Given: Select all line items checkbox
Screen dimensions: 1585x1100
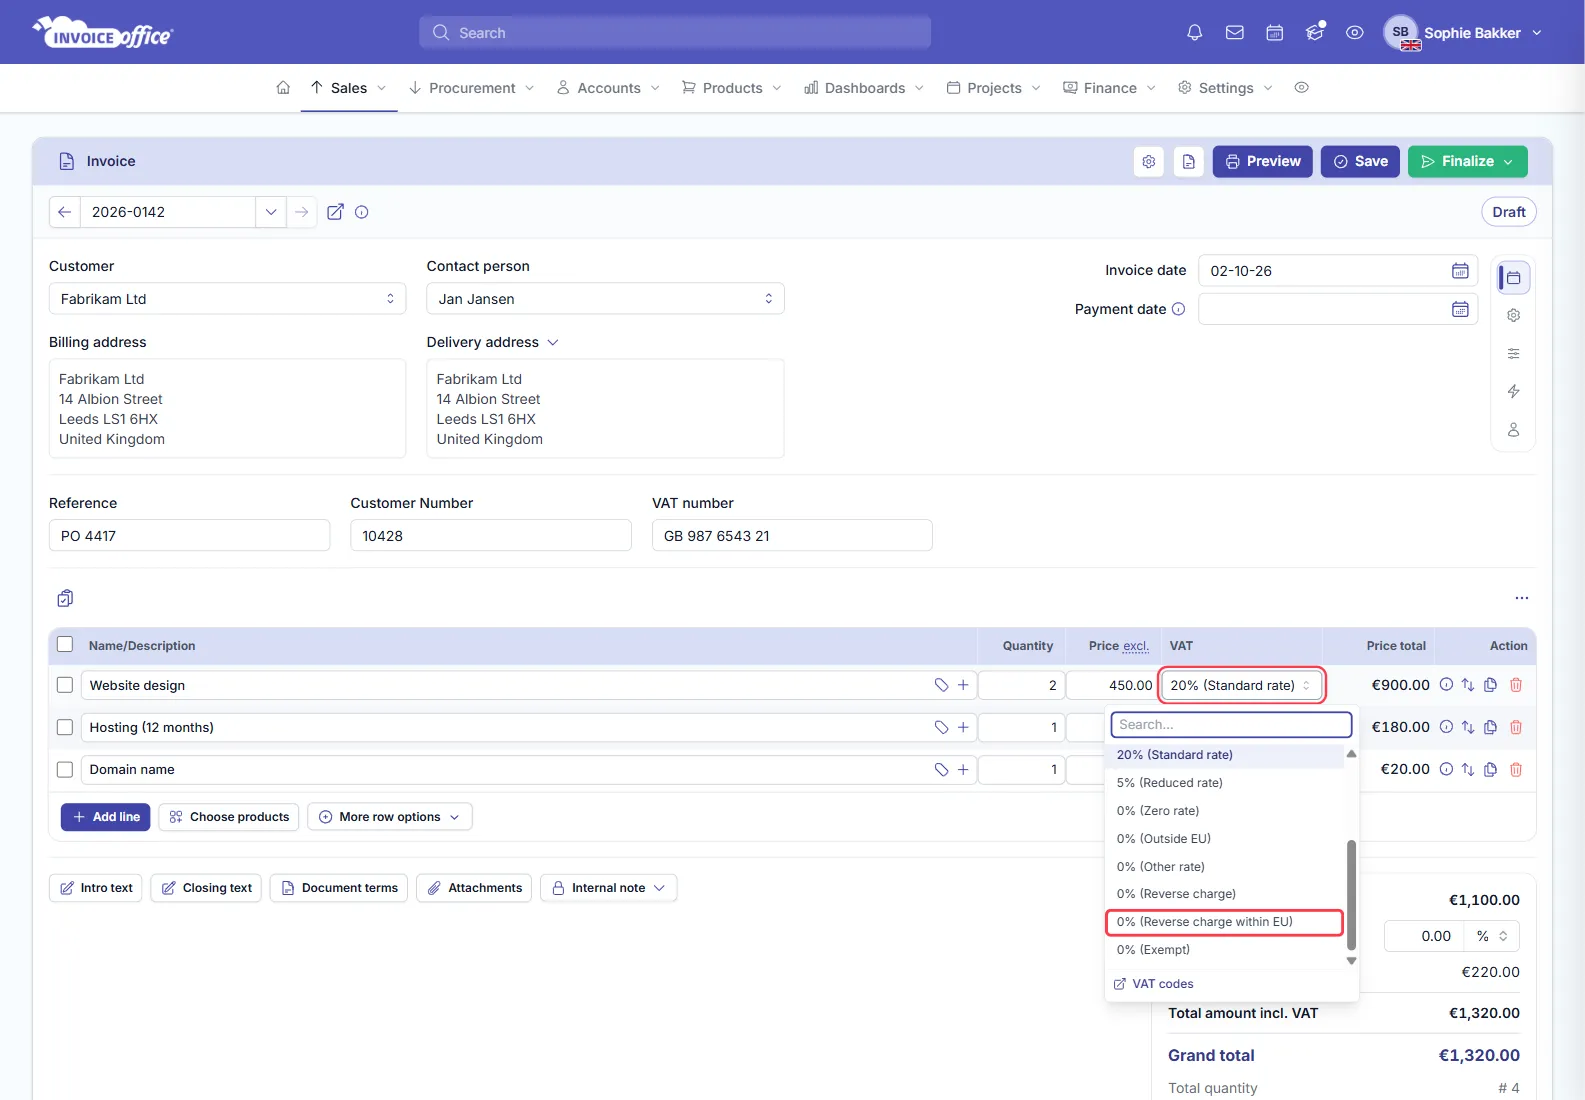Looking at the screenshot, I should (65, 645).
